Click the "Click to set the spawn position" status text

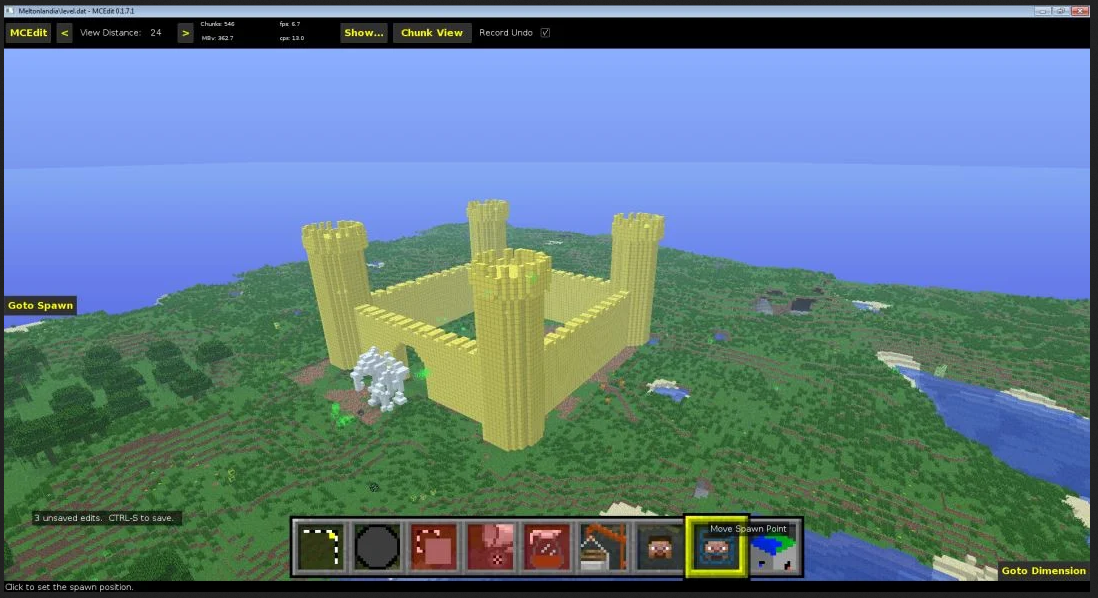69,587
